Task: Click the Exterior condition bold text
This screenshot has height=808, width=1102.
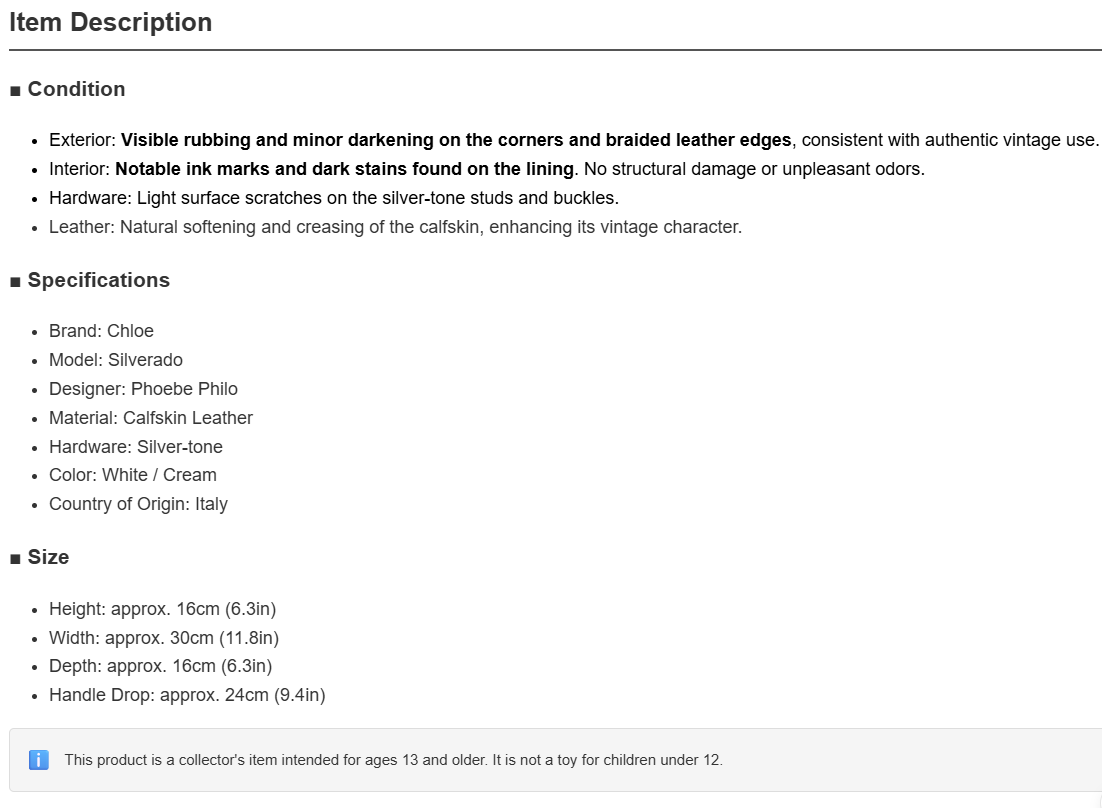Action: click(x=456, y=140)
